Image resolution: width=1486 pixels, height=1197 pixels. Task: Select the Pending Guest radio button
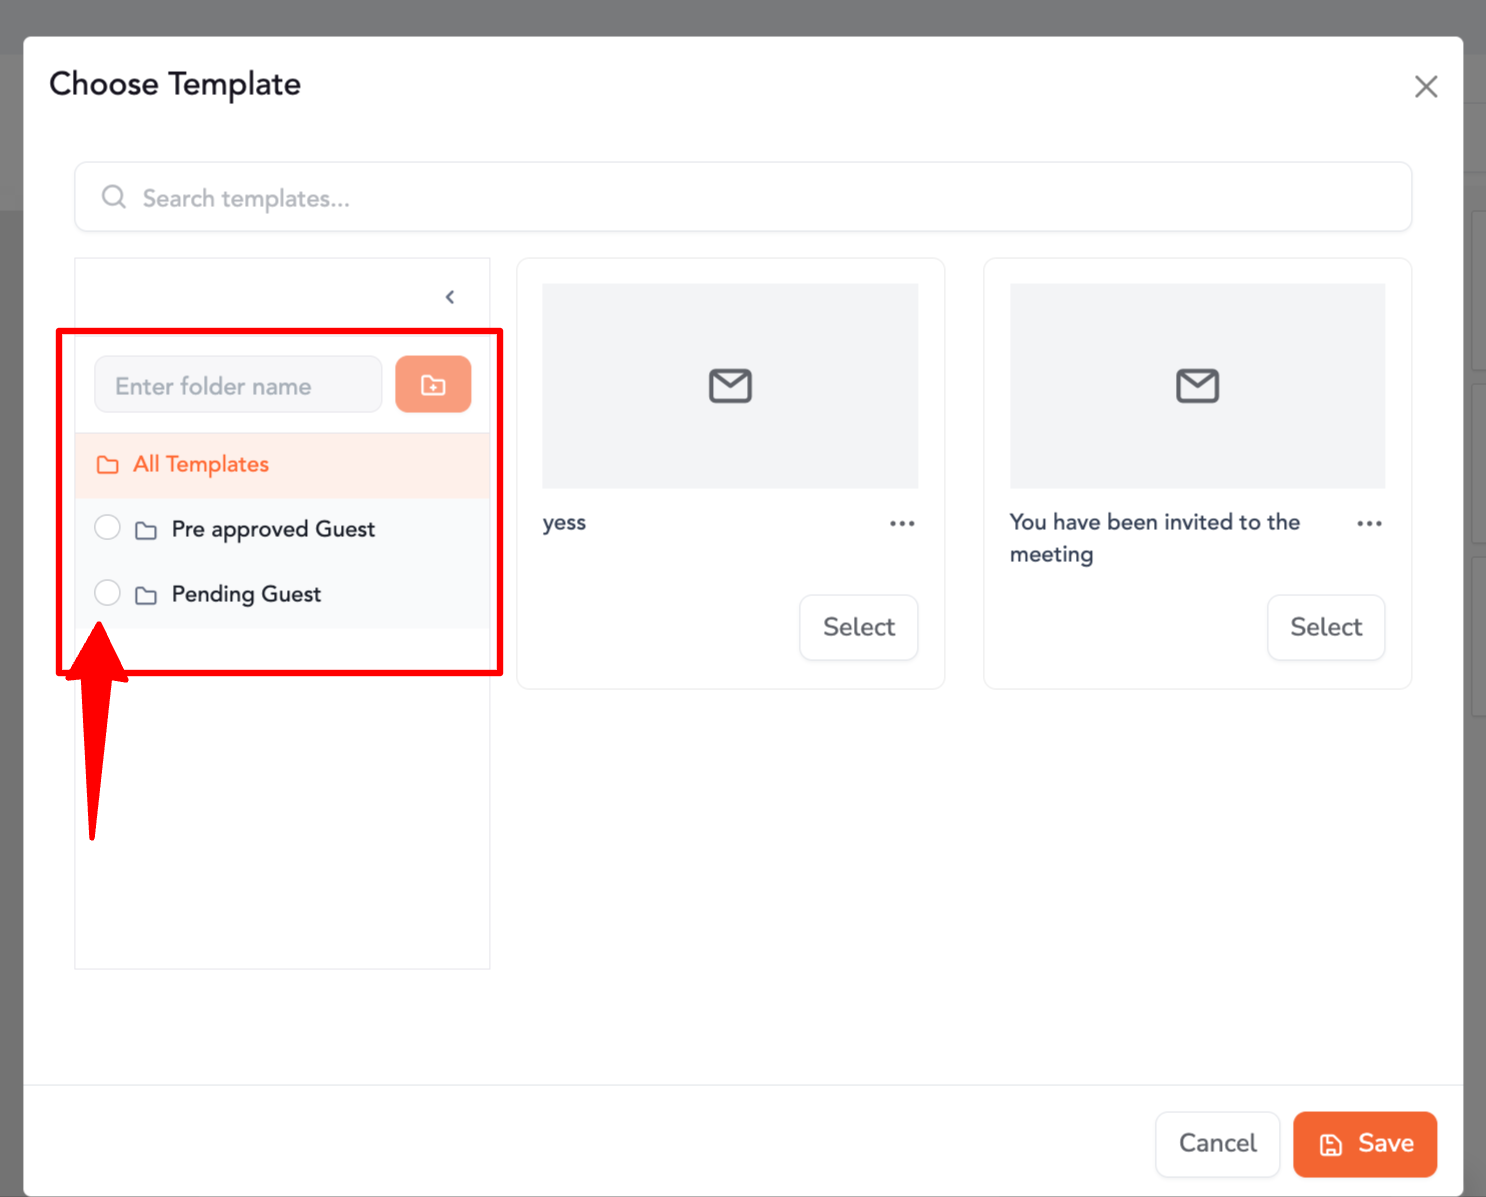point(107,593)
